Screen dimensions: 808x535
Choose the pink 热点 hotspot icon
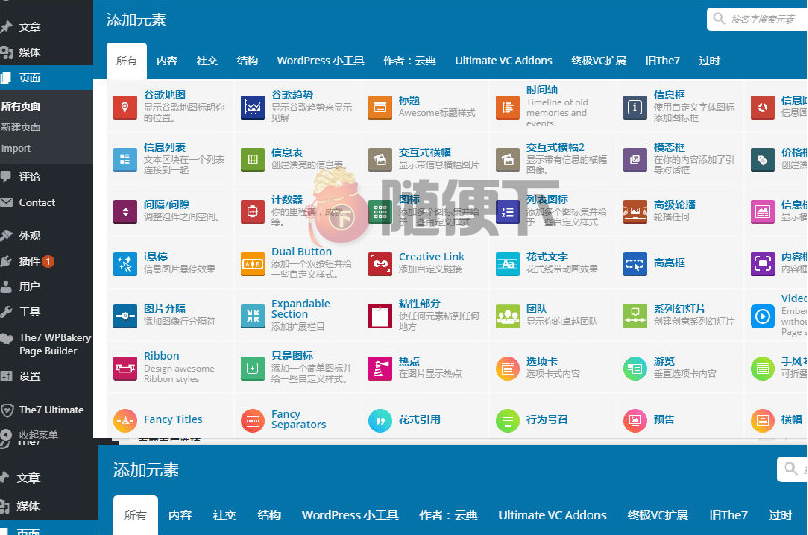(x=380, y=369)
